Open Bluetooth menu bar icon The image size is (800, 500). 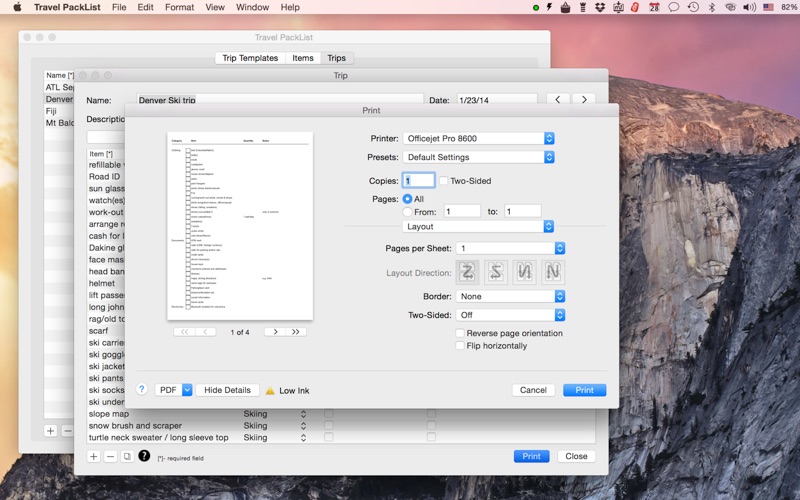[712, 7]
